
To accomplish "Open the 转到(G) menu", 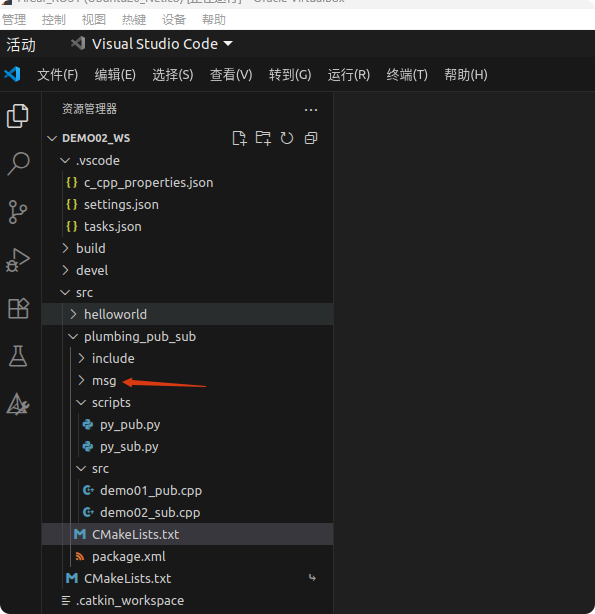I will 290,74.
